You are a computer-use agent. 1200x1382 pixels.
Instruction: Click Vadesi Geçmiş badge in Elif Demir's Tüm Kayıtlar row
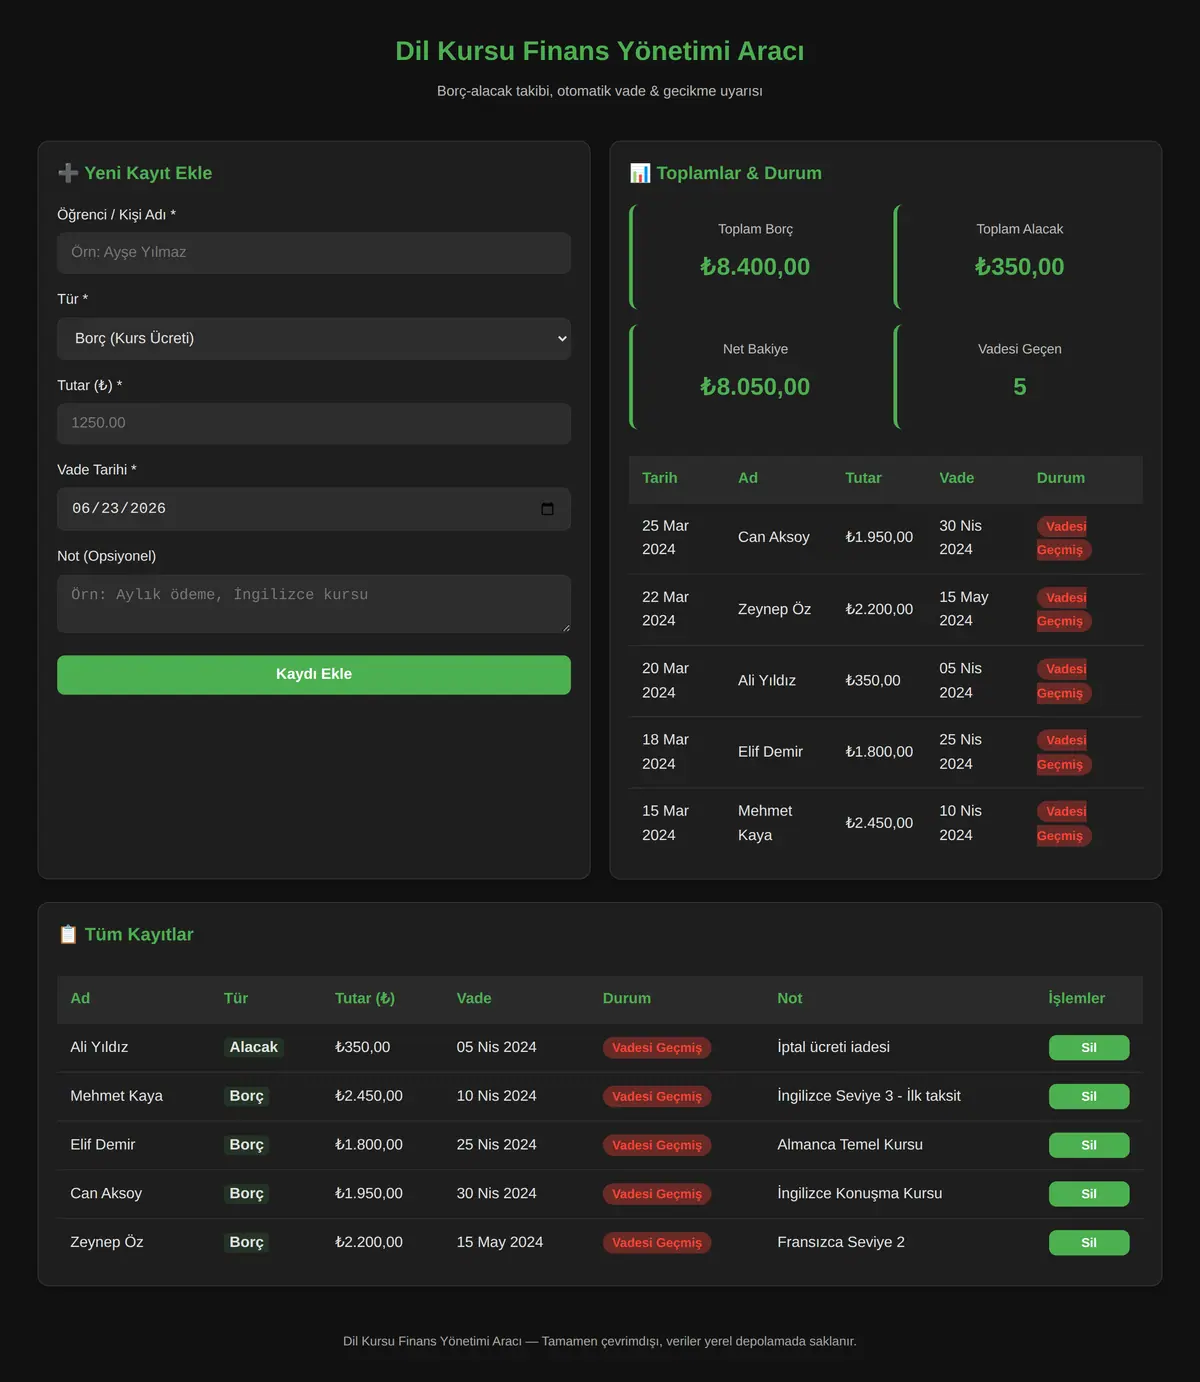657,1145
